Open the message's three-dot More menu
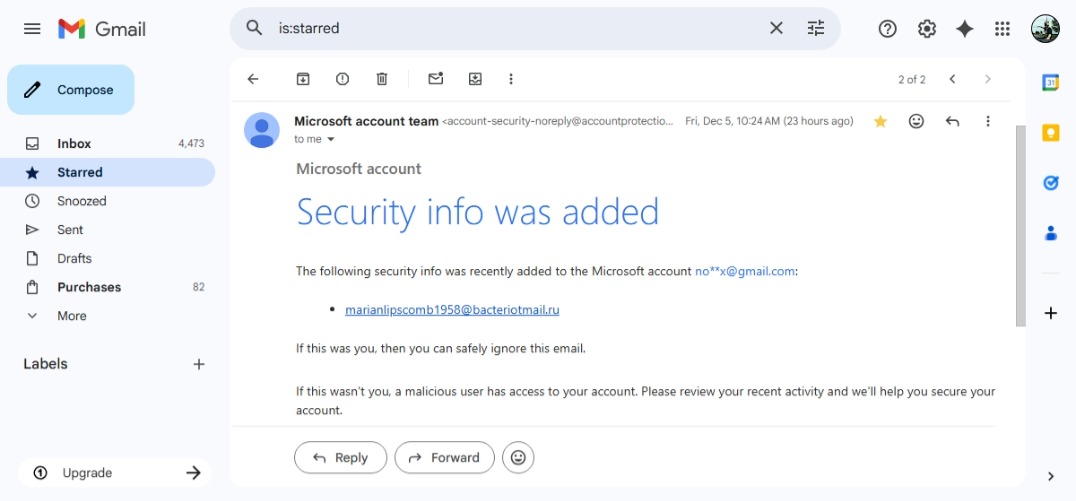Screen dimensions: 1076x501 (x=988, y=121)
